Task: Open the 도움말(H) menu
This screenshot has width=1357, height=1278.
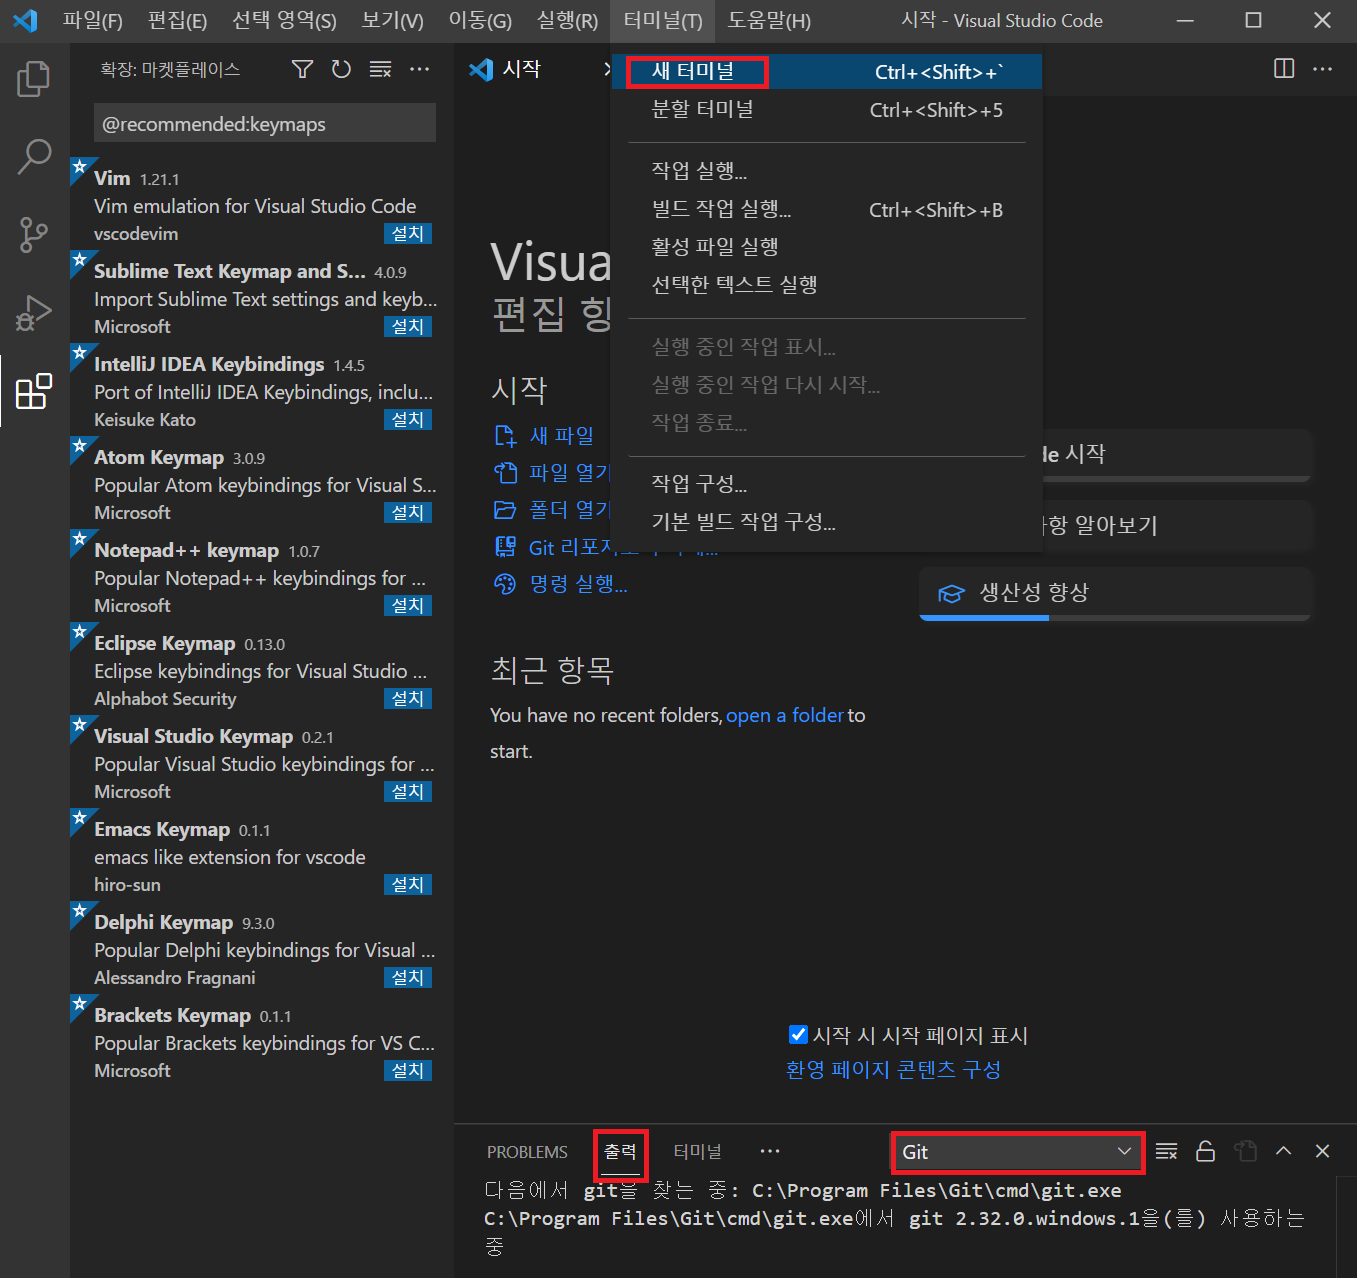Action: pos(769,20)
